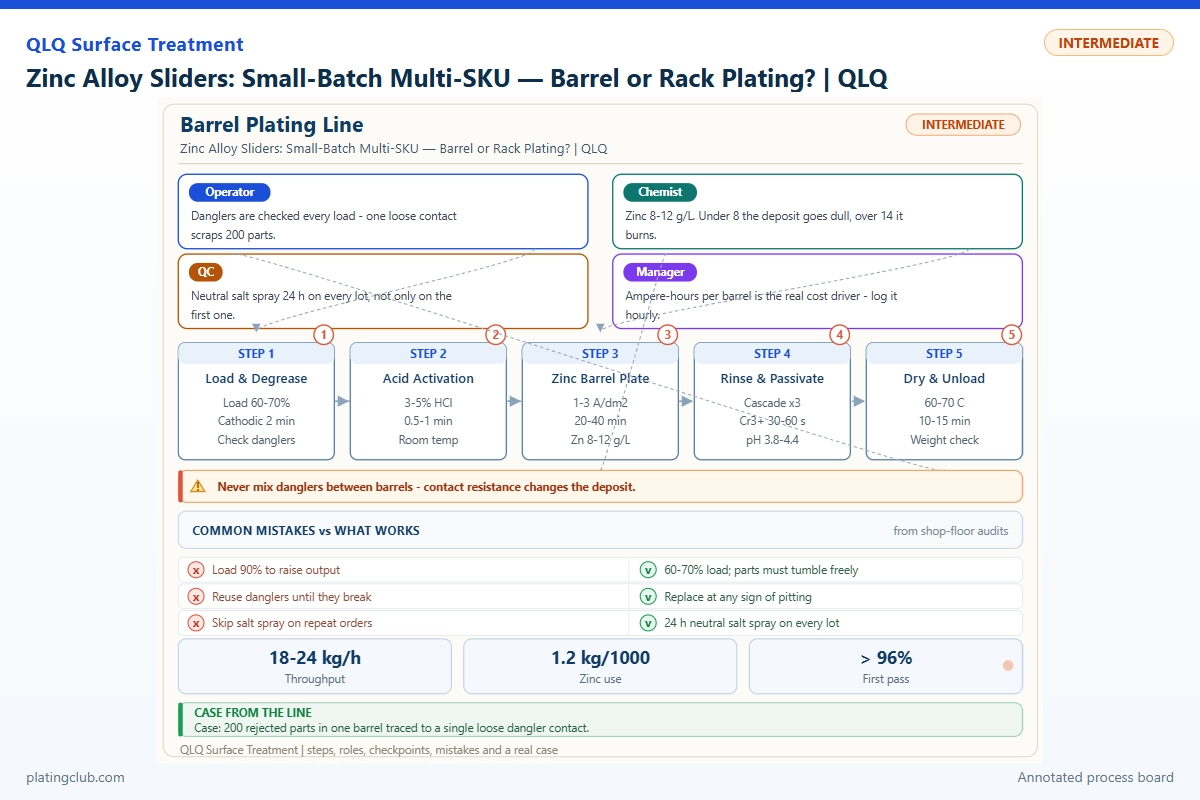Click the QC note 'Neutral salt spray 24 h'
Screen dimensions: 1200x800
(x=321, y=305)
